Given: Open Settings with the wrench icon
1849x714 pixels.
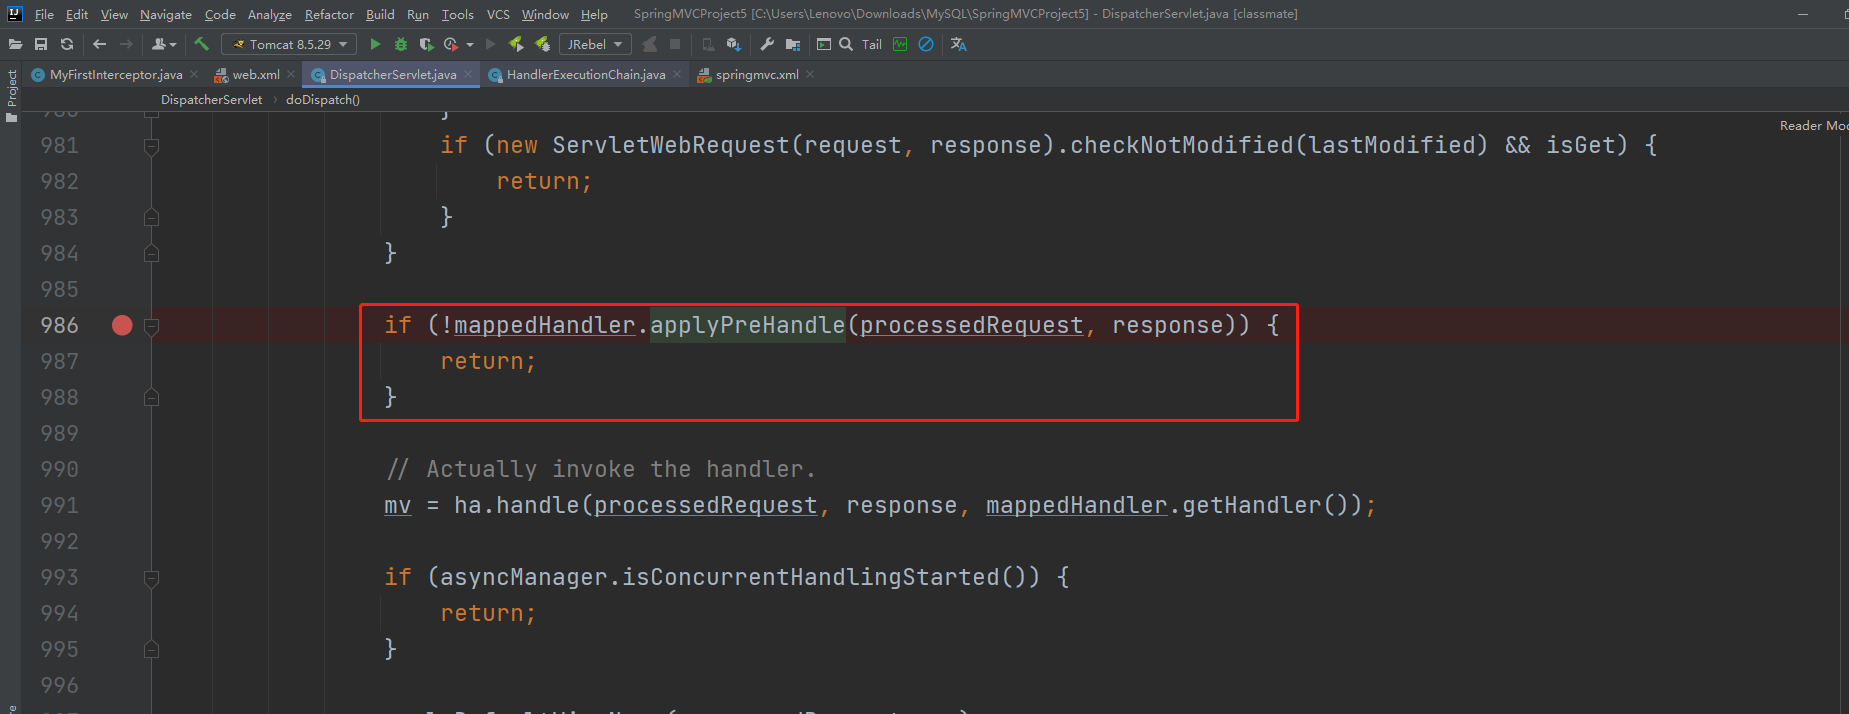Looking at the screenshot, I should coord(767,44).
